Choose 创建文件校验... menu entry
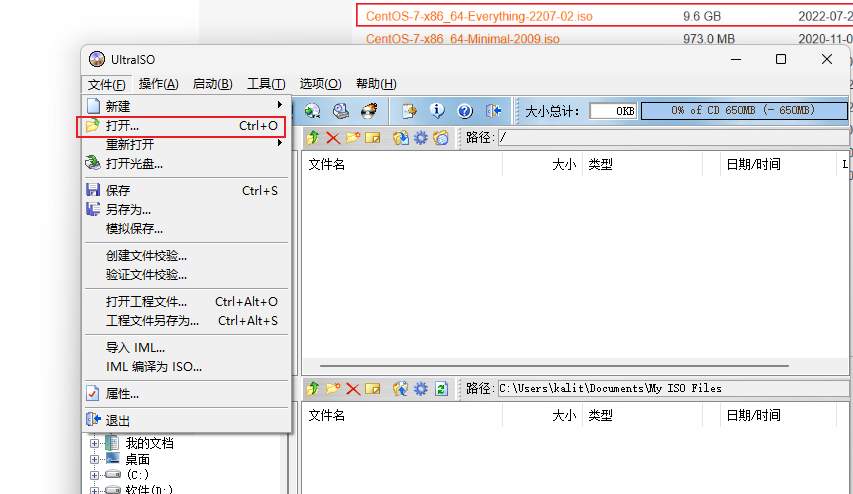Viewport: 853px width, 494px height. [186, 256]
